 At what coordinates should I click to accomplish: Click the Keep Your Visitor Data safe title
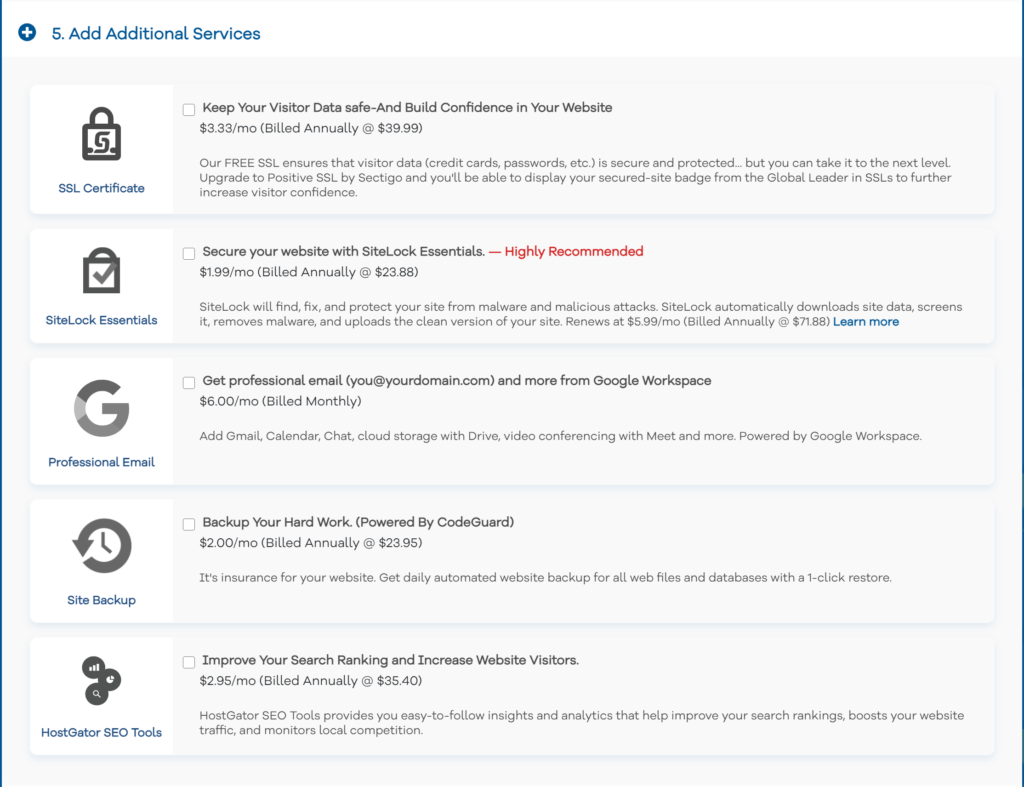click(407, 108)
